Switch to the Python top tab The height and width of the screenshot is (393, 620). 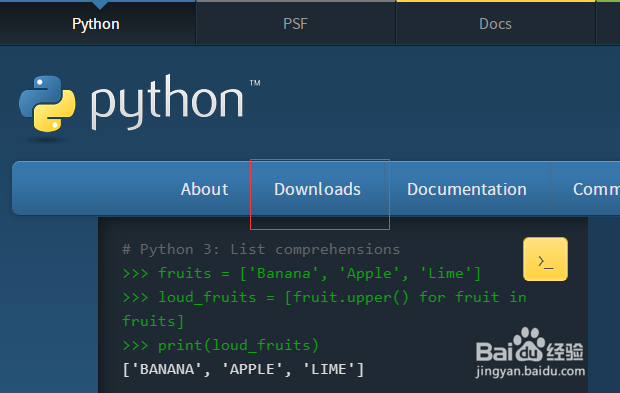pos(96,24)
